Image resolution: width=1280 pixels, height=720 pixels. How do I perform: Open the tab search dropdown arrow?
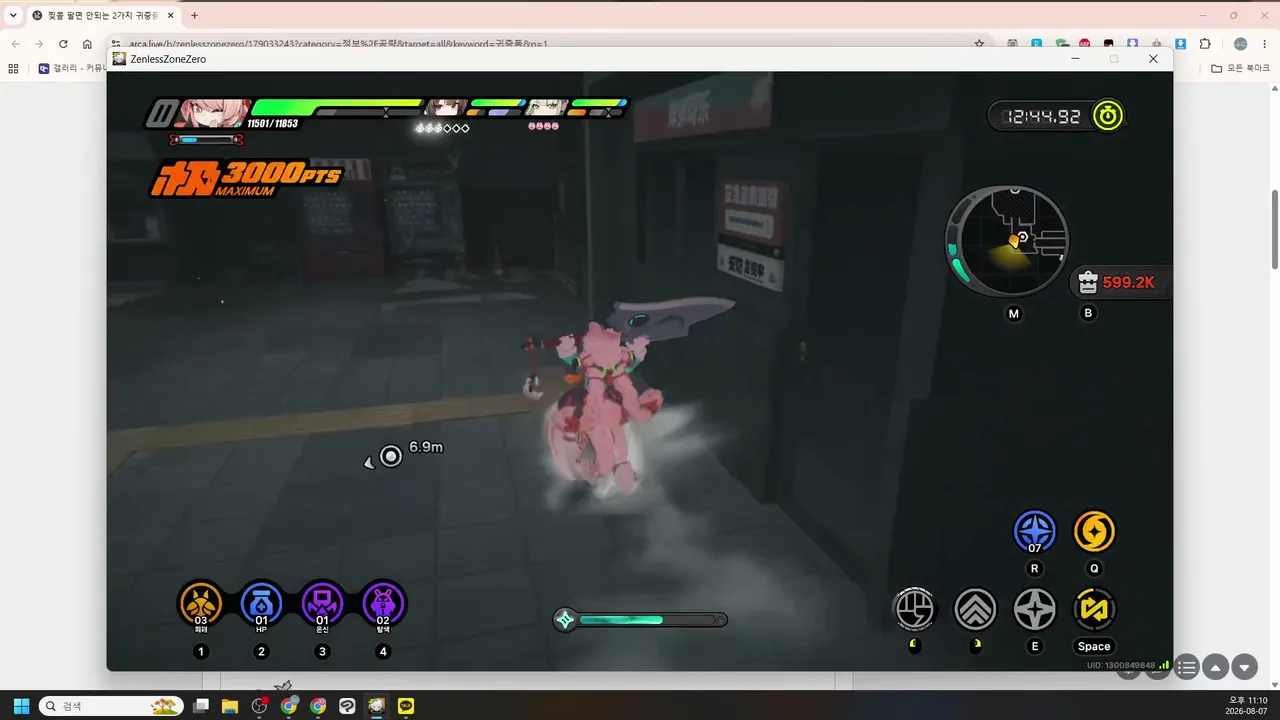pyautogui.click(x=13, y=15)
